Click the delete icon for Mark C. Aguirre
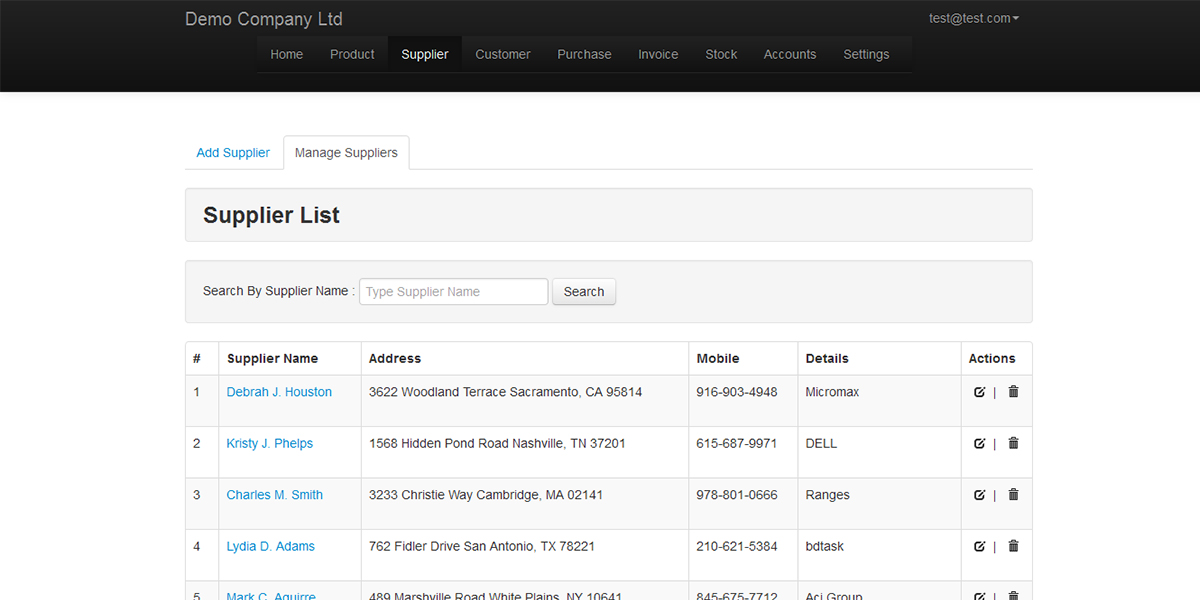The height and width of the screenshot is (600, 1200). [1013, 594]
